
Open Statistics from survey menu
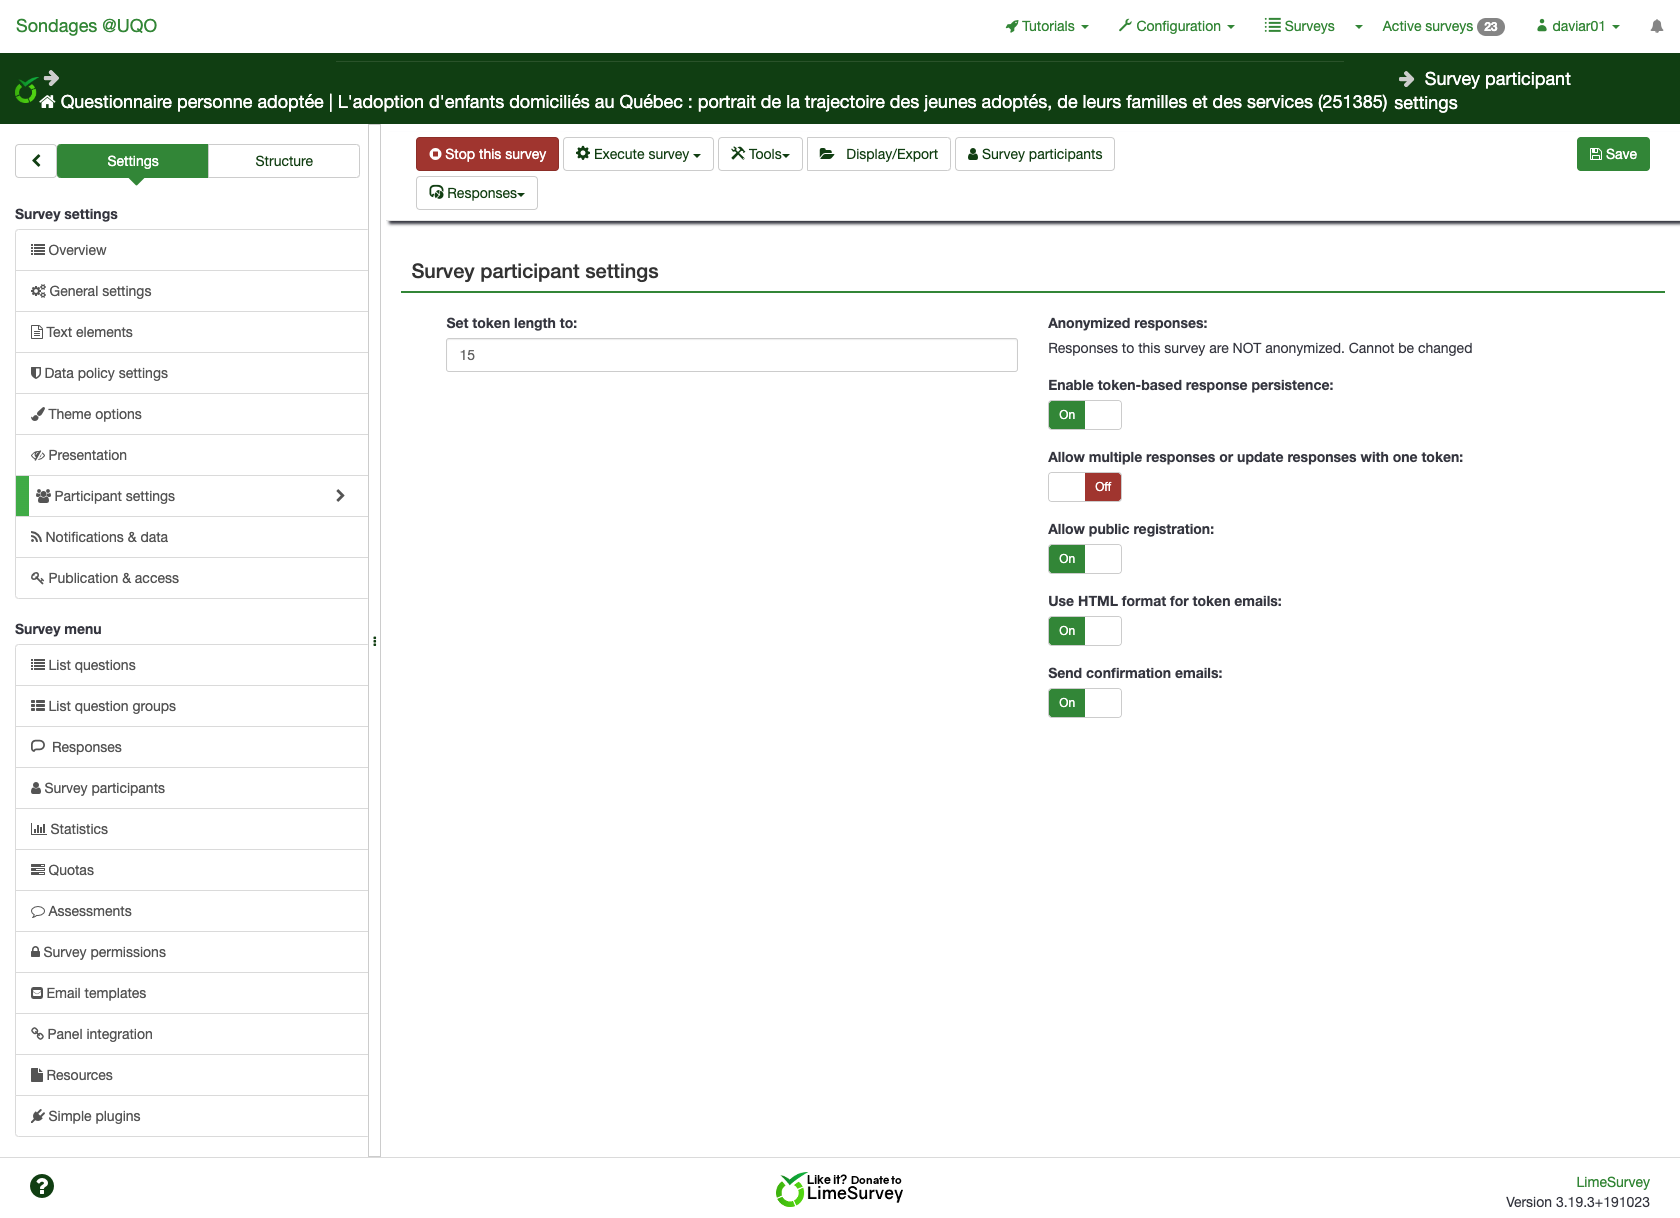tap(79, 829)
